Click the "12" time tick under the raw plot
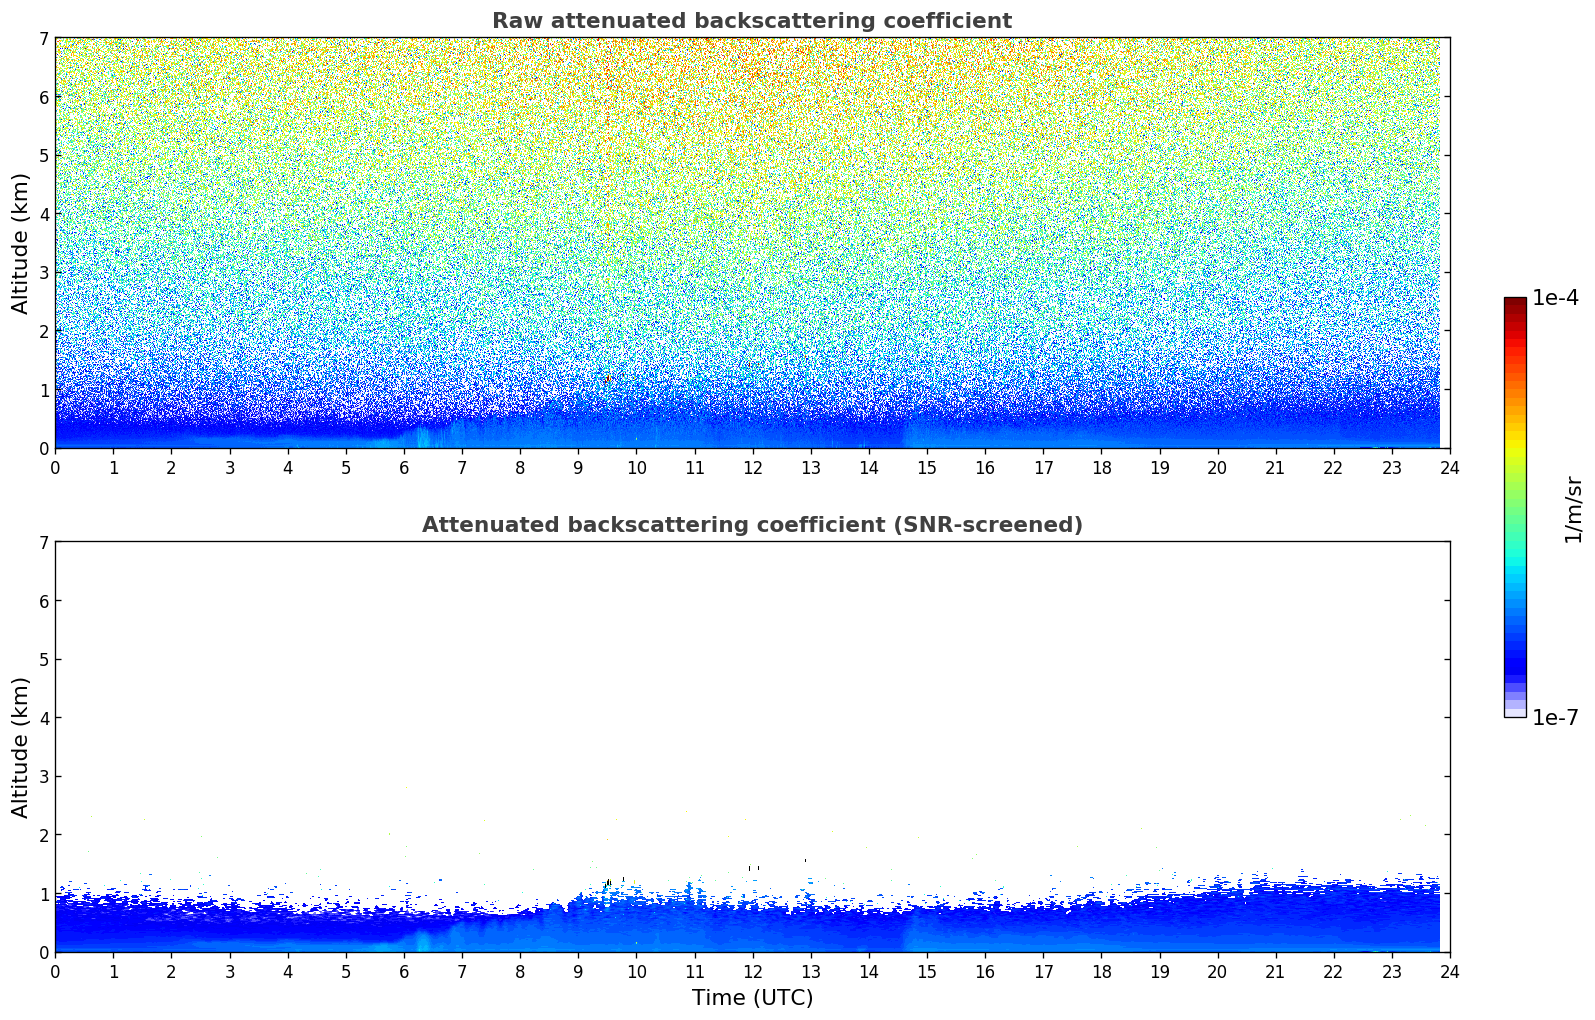 click(x=752, y=467)
